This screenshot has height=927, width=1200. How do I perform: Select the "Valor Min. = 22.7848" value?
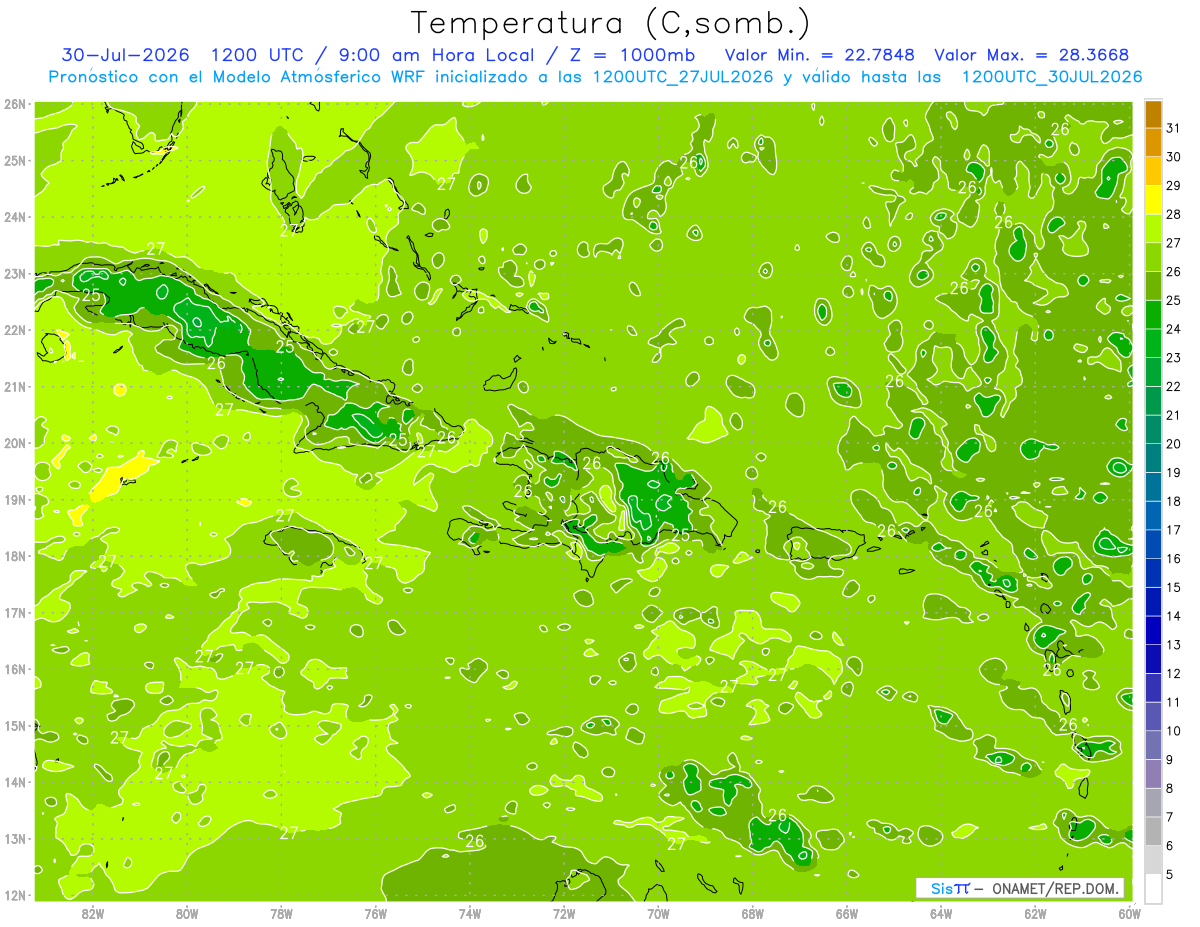820,55
